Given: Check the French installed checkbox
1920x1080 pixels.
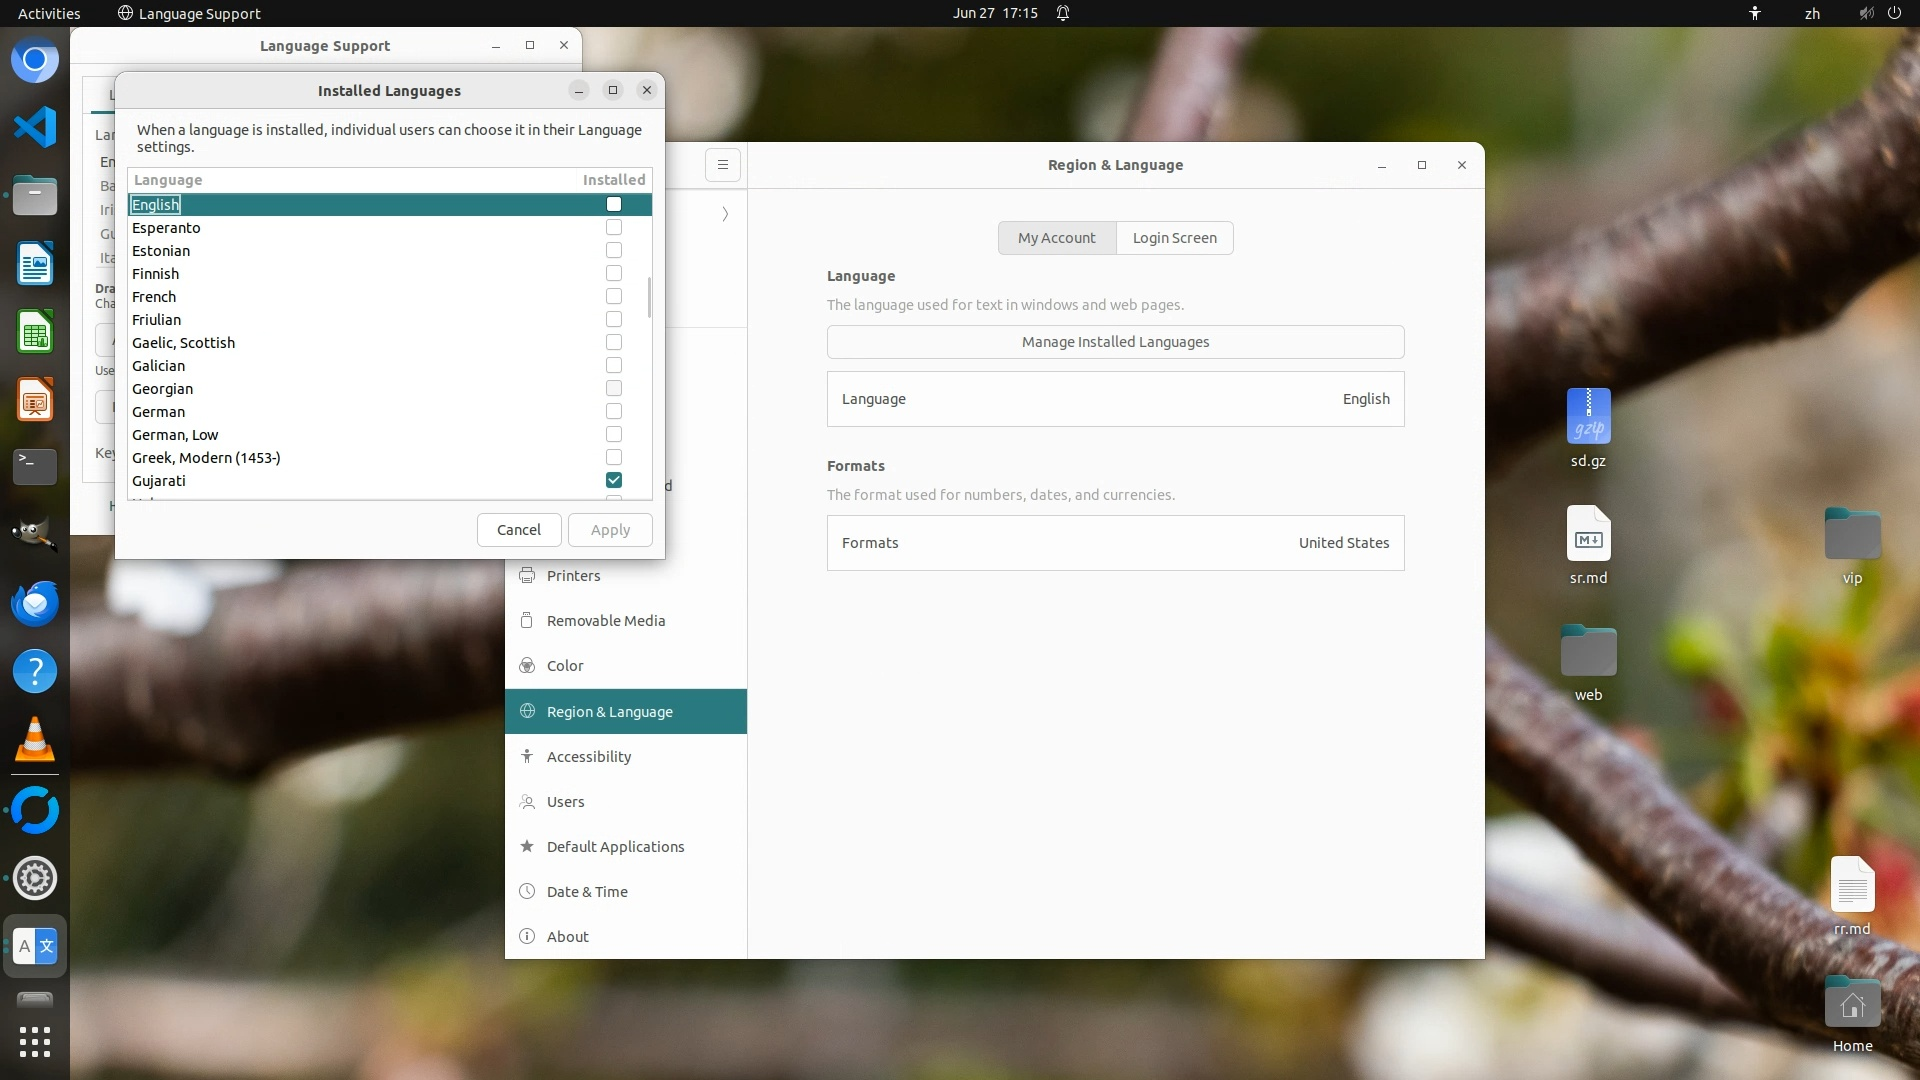Looking at the screenshot, I should point(614,296).
